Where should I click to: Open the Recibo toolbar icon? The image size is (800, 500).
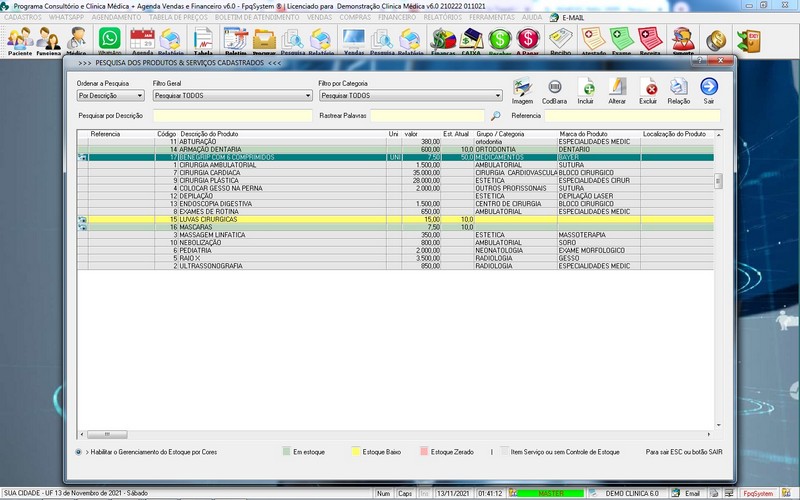560,40
